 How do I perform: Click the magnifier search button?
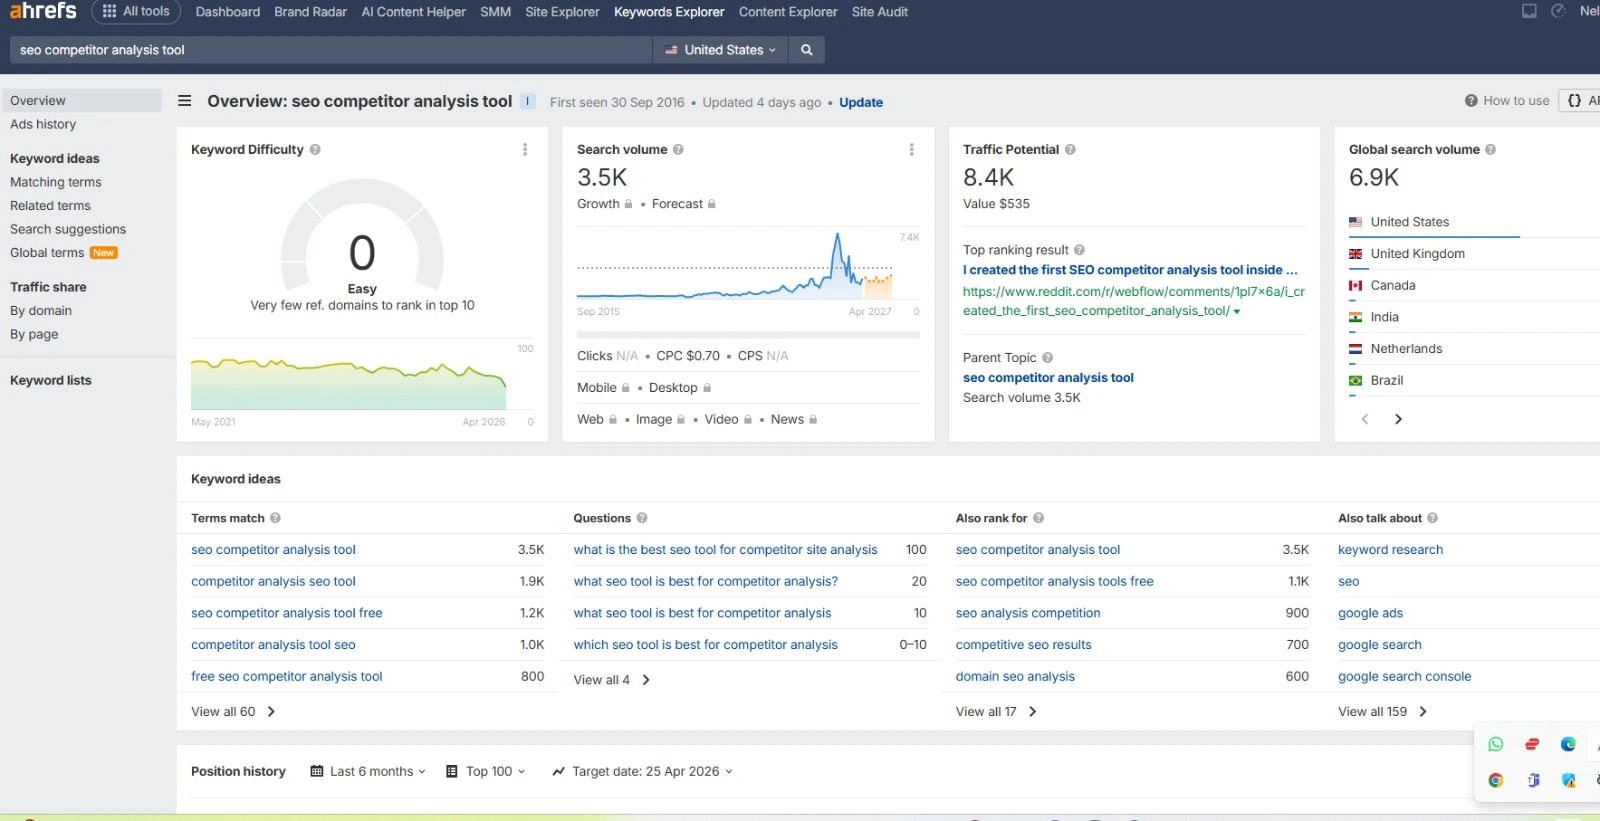806,50
